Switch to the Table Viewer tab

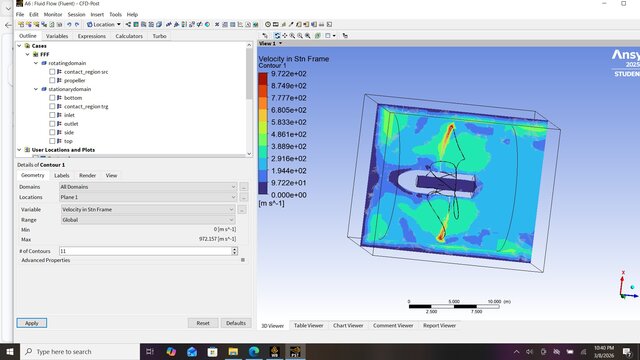tap(308, 325)
